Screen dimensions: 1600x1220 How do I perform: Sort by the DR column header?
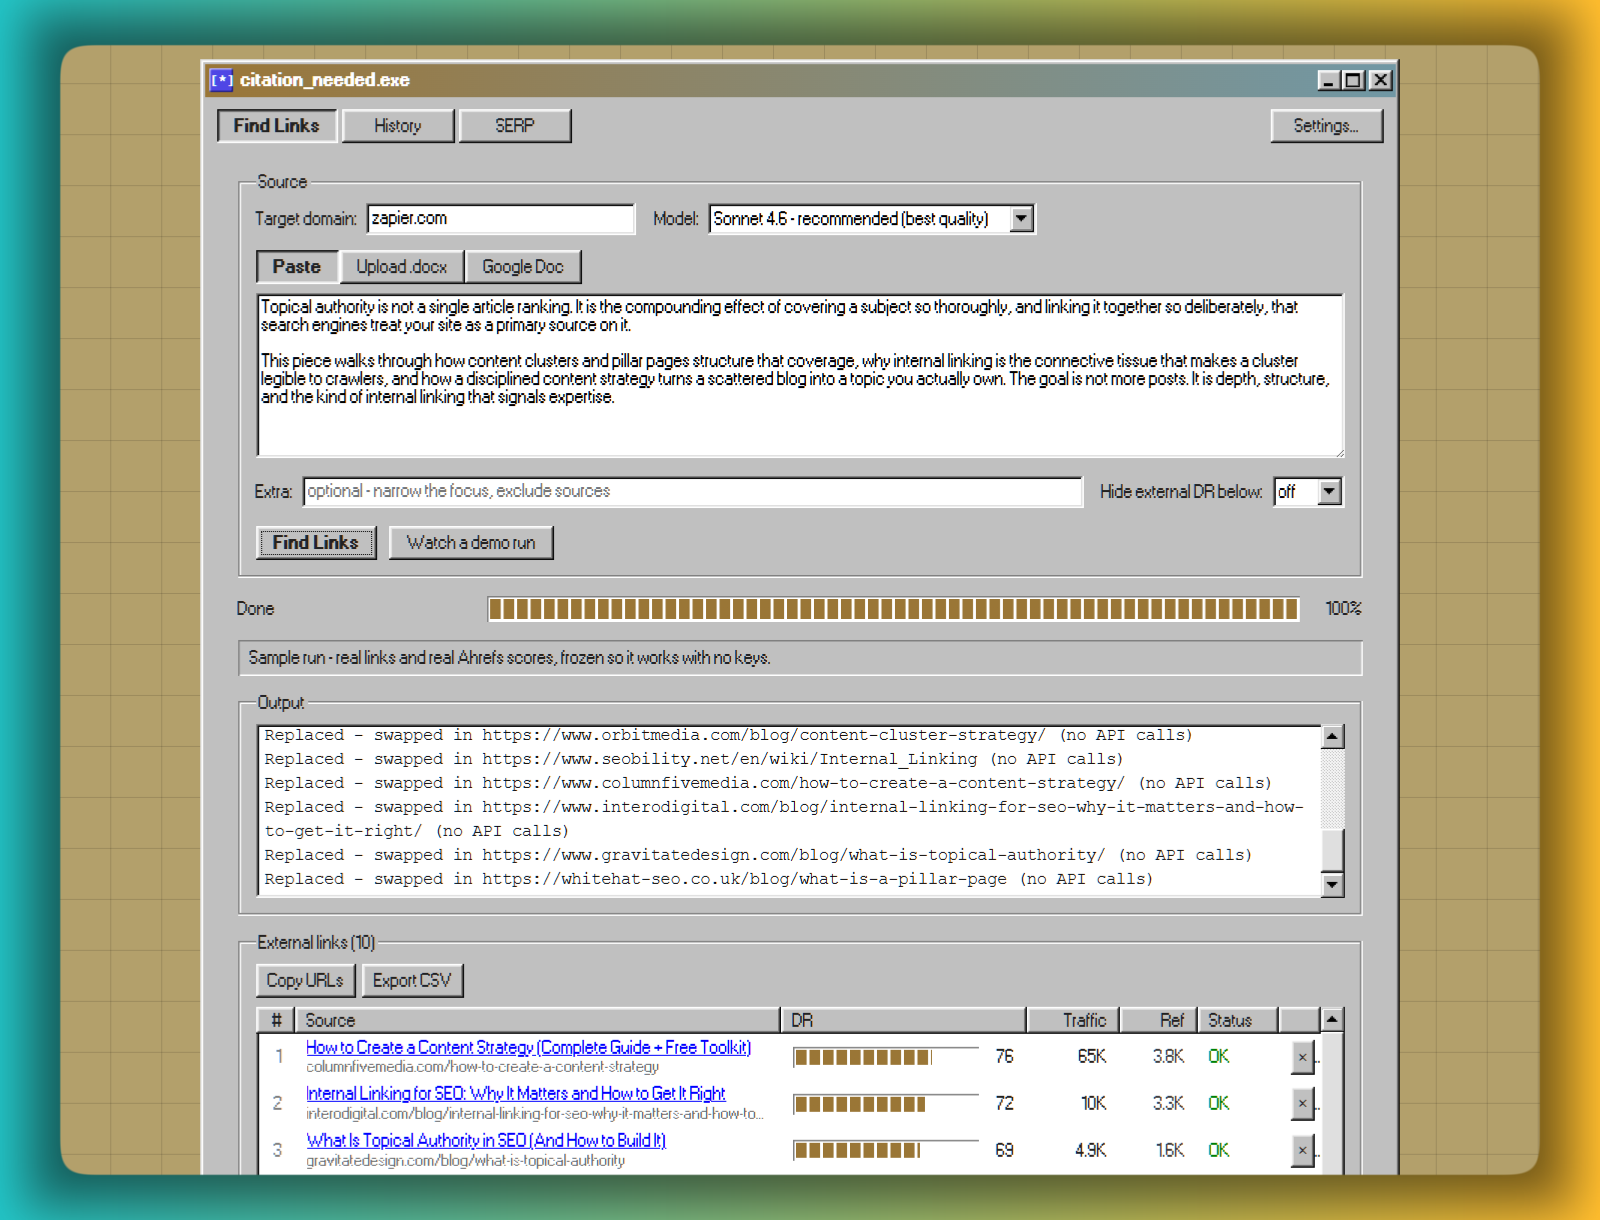click(x=904, y=1021)
